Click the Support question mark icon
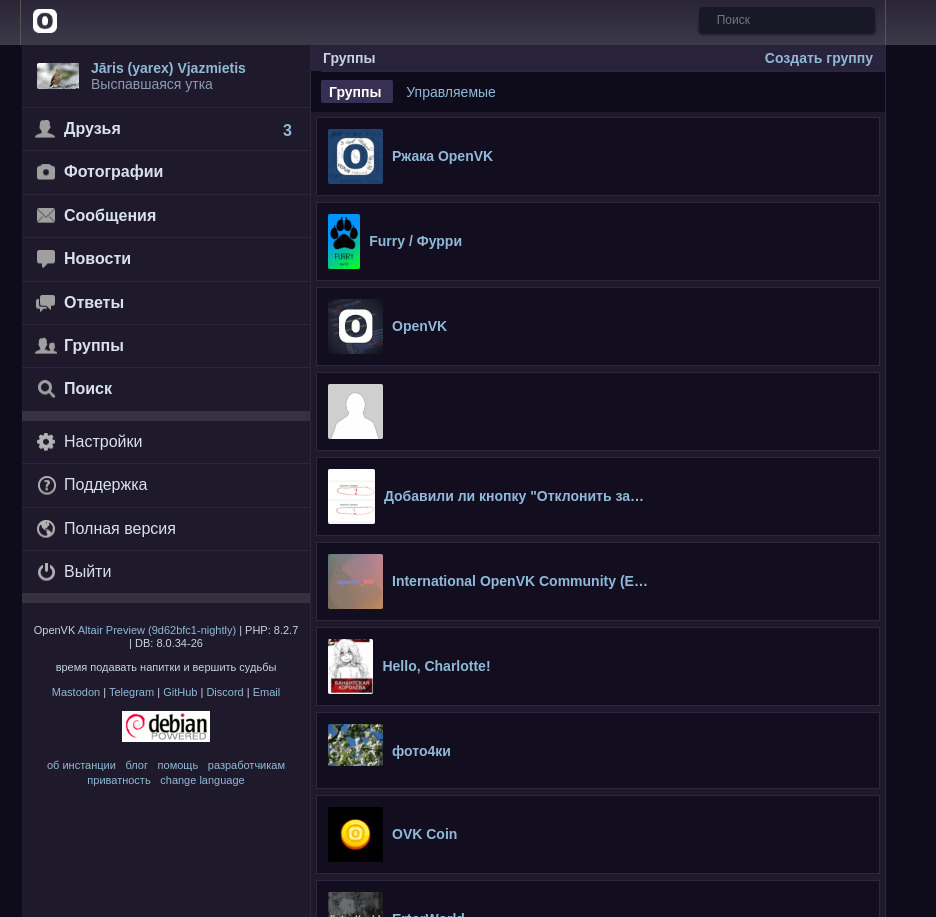The image size is (936, 917). tap(46, 485)
